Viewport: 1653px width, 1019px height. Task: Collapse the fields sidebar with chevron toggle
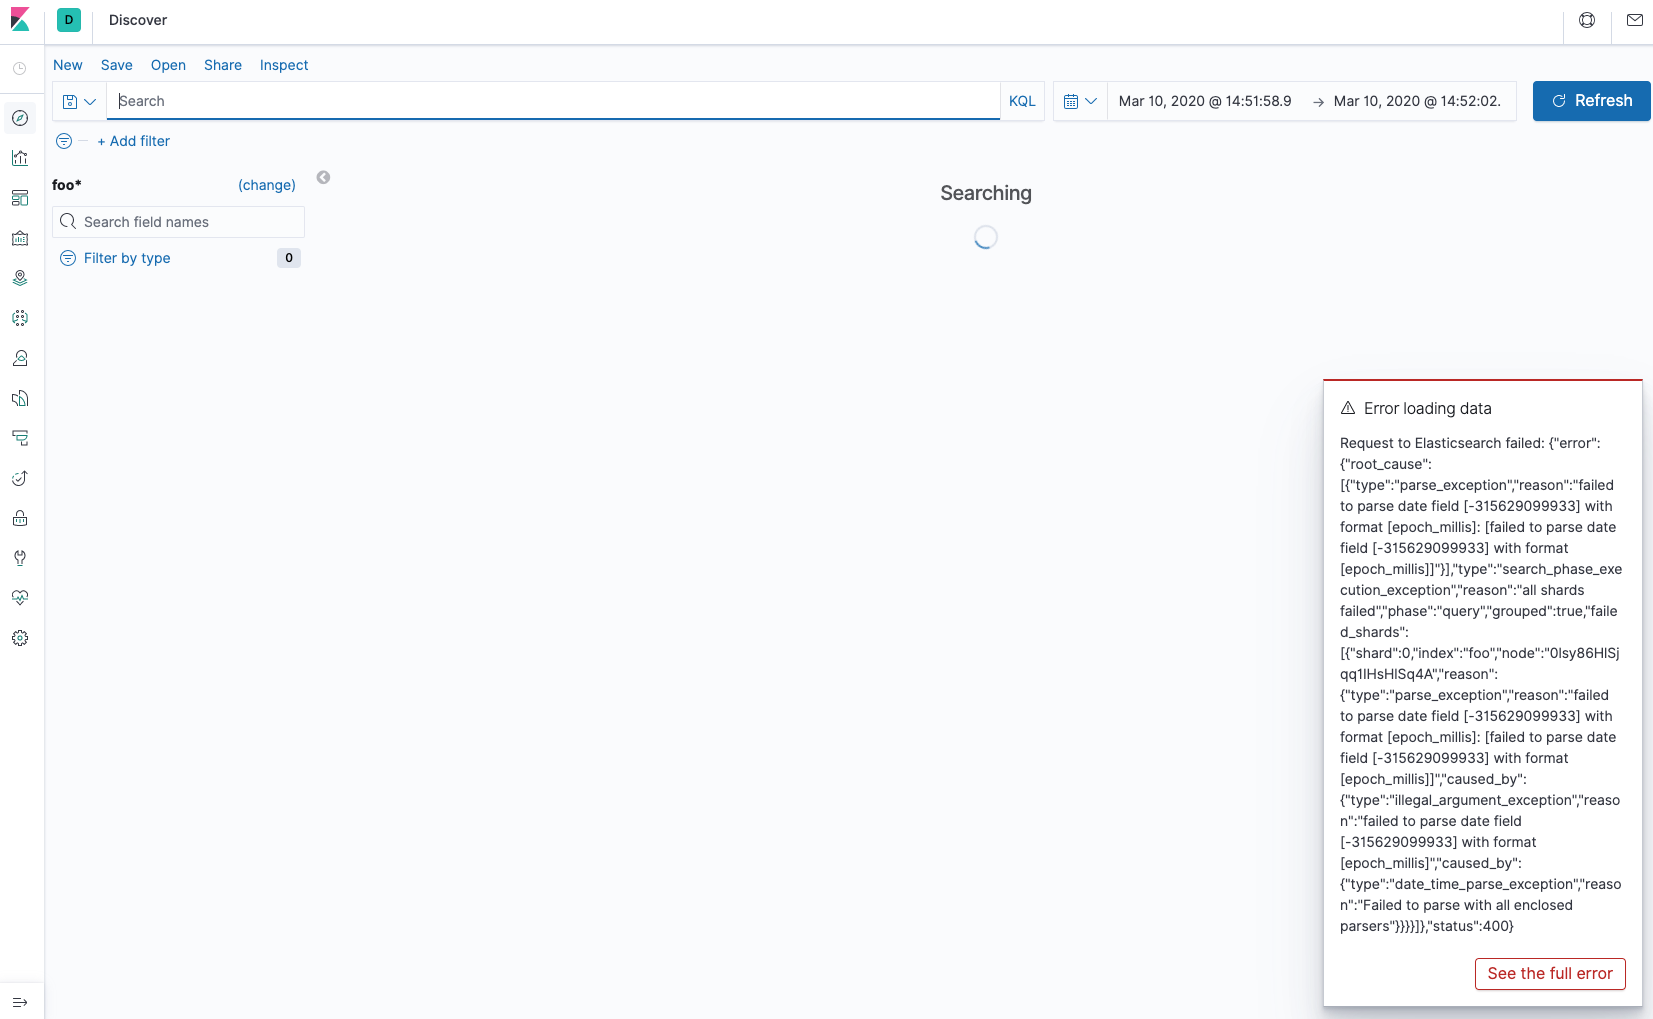click(323, 177)
